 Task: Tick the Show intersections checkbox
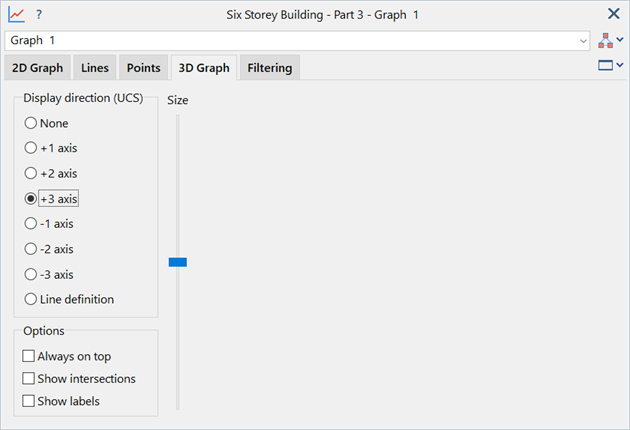(79, 379)
